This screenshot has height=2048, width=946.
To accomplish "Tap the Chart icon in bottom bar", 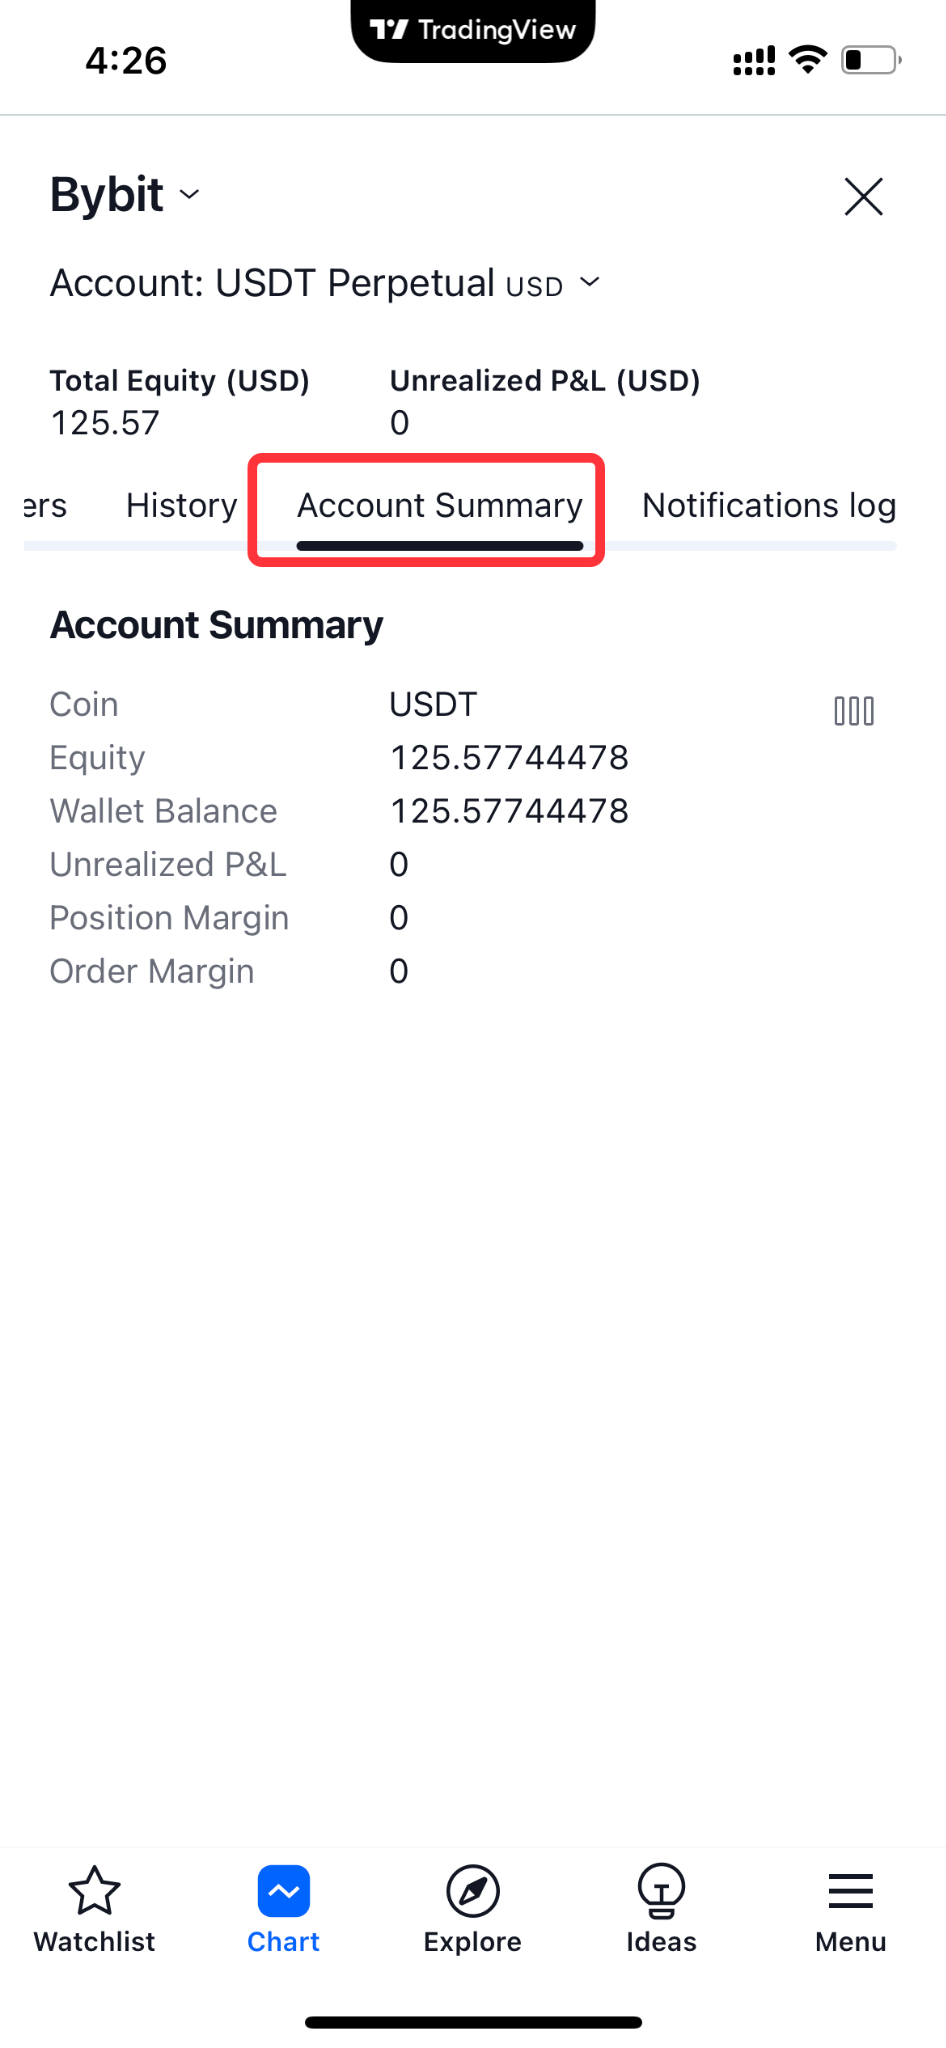I will click(x=284, y=1891).
